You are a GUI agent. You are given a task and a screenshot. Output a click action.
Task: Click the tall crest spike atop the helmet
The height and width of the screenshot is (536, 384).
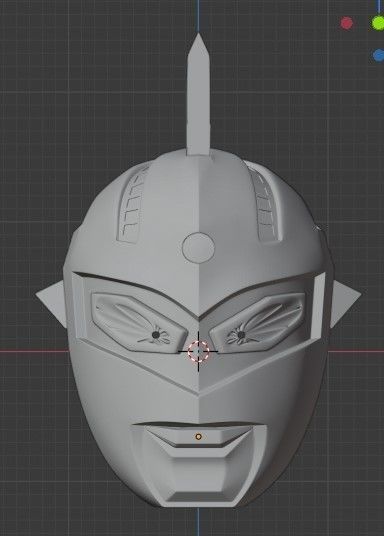pyautogui.click(x=198, y=95)
